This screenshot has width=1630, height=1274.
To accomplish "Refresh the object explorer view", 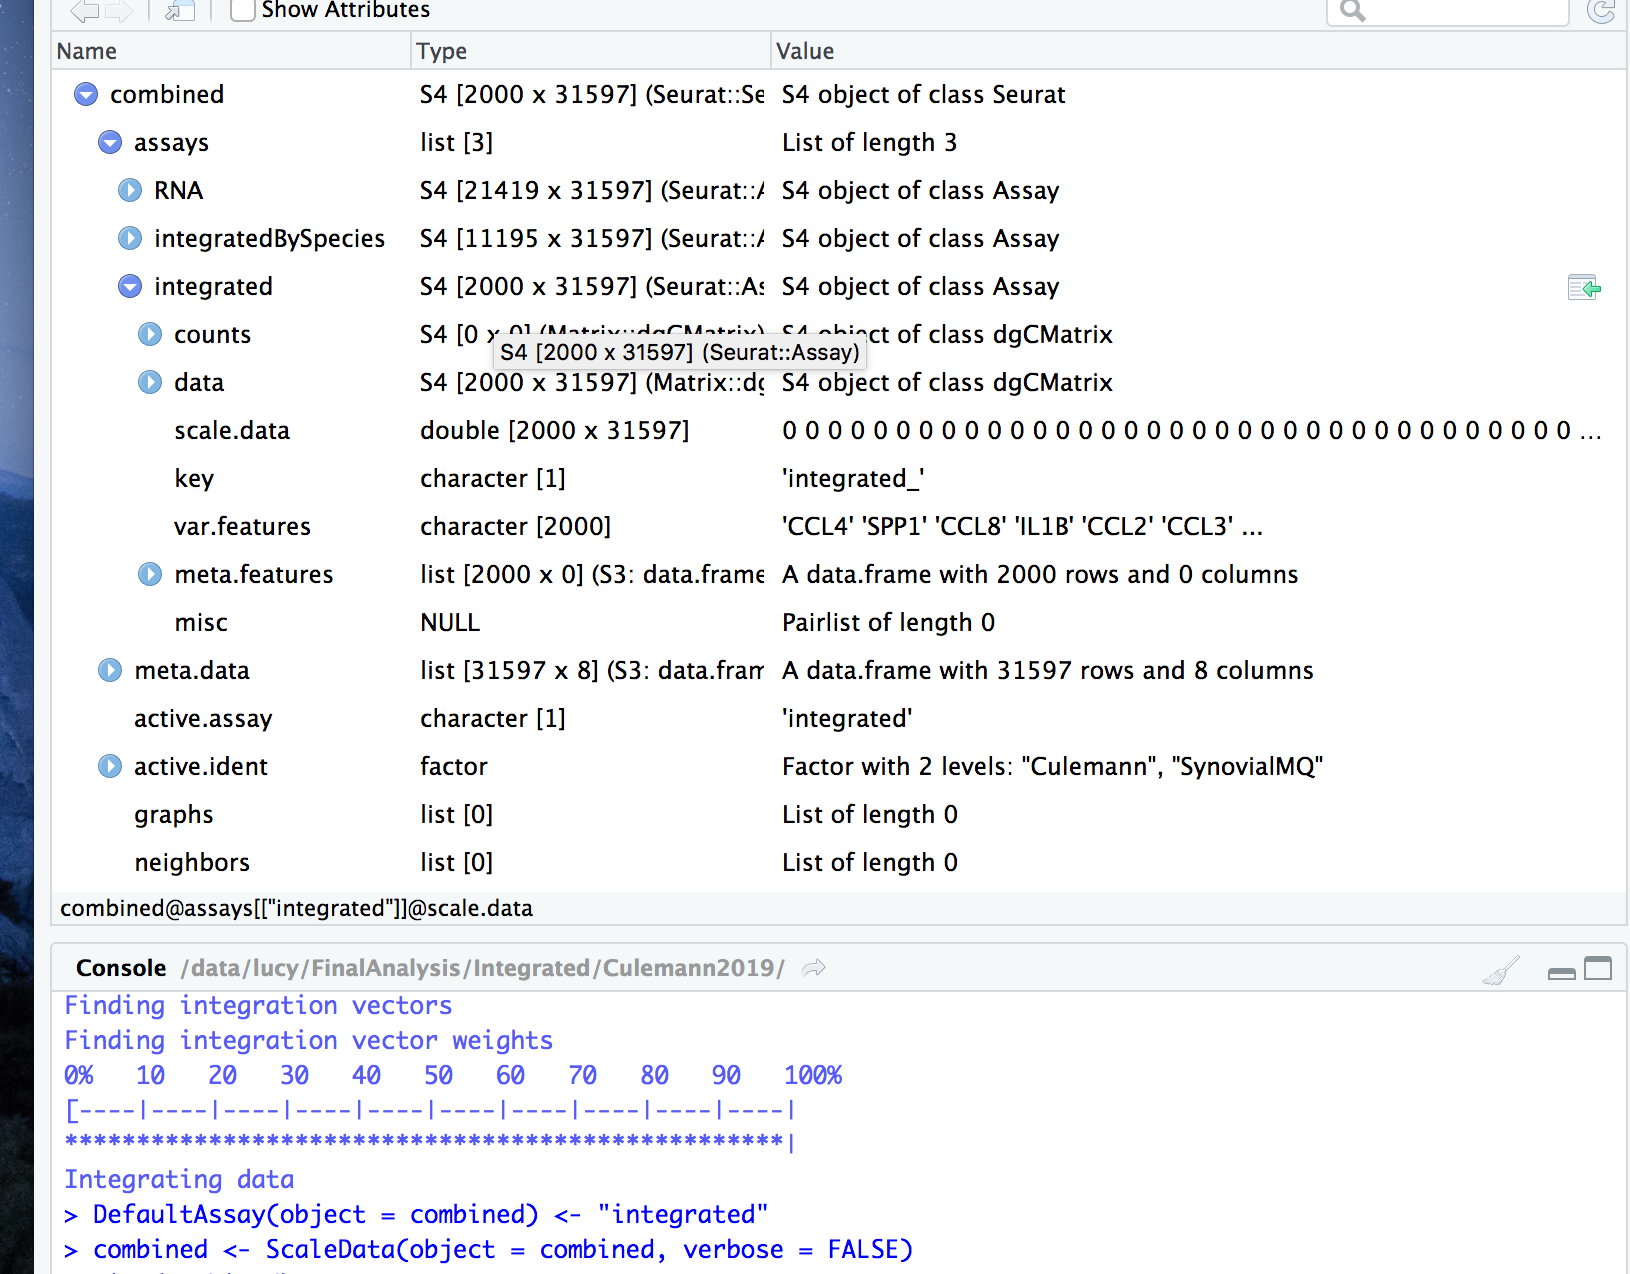I will tap(1603, 13).
